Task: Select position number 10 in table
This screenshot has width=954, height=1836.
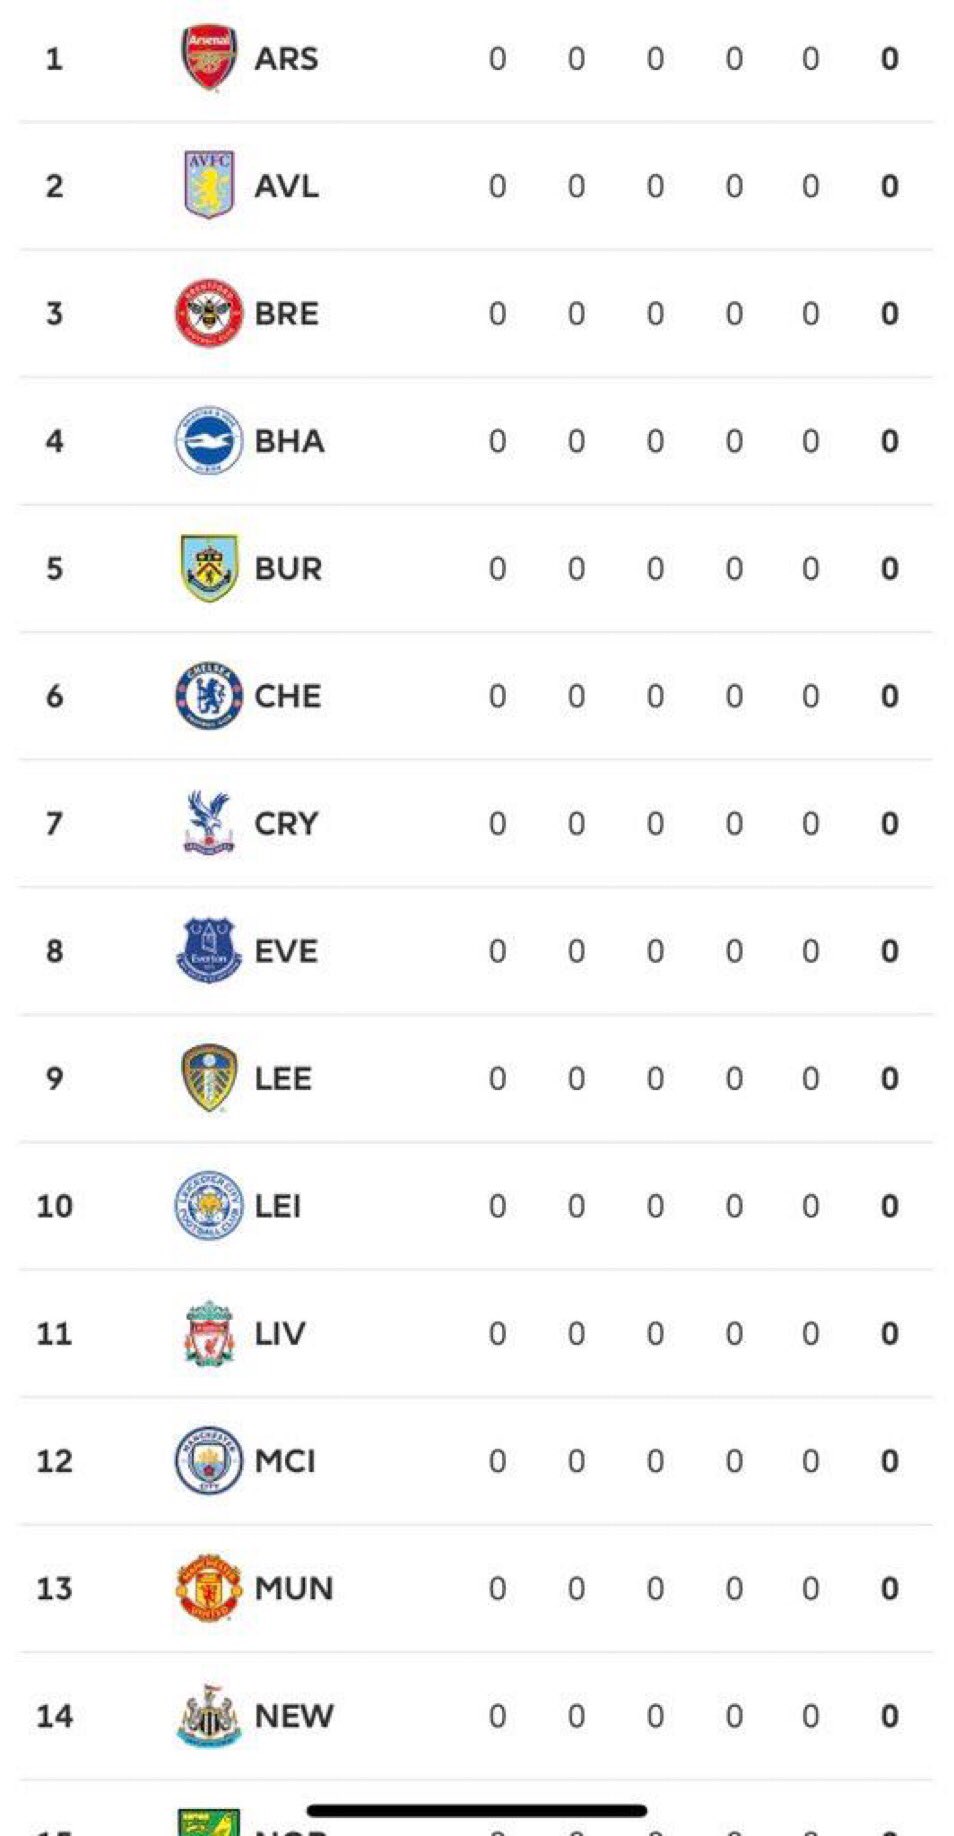Action: coord(55,1206)
